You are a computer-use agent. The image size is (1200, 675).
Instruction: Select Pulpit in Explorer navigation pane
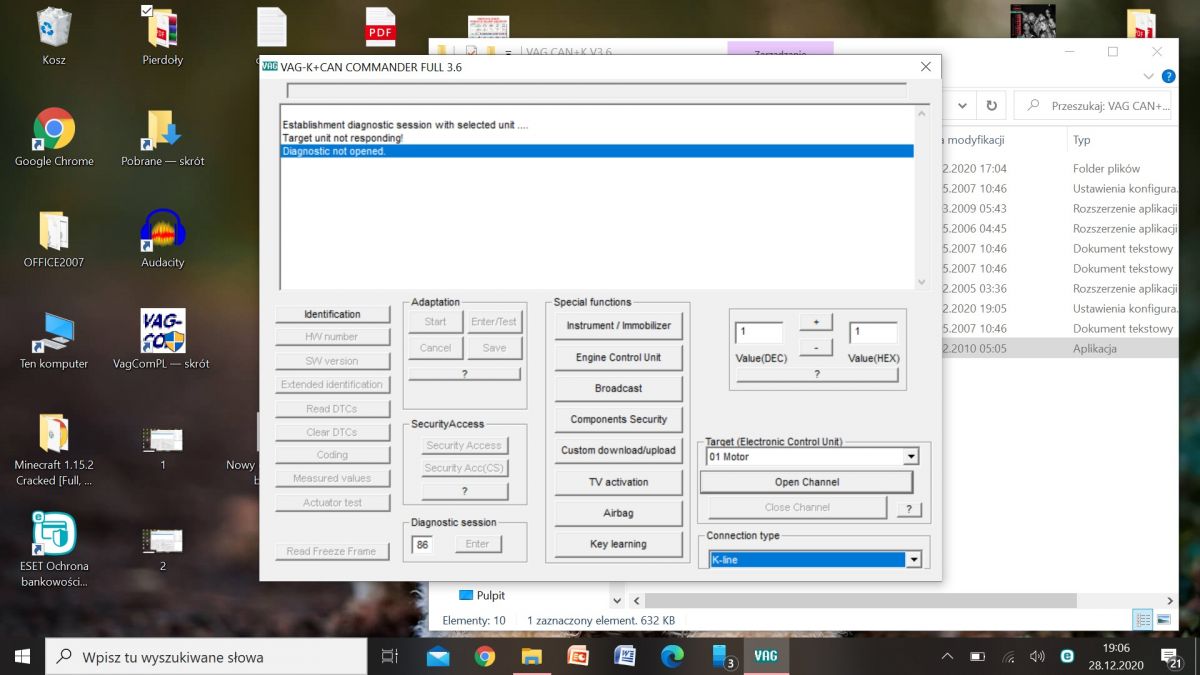pos(482,595)
